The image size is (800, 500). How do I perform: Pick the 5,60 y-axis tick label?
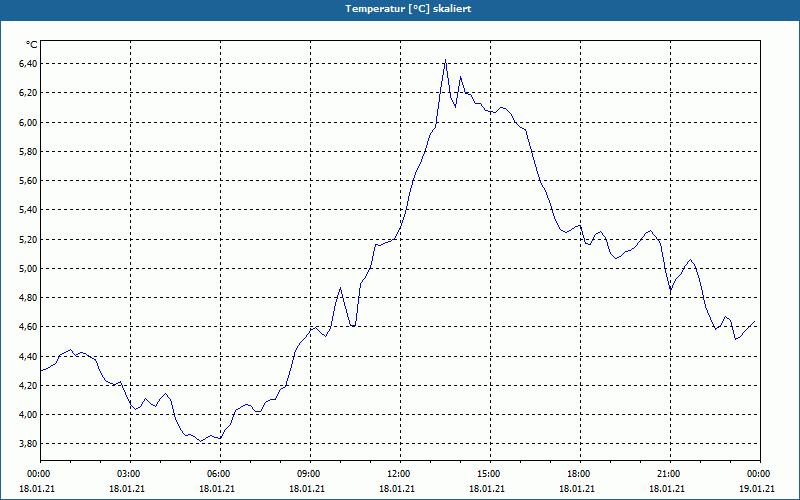(28, 181)
